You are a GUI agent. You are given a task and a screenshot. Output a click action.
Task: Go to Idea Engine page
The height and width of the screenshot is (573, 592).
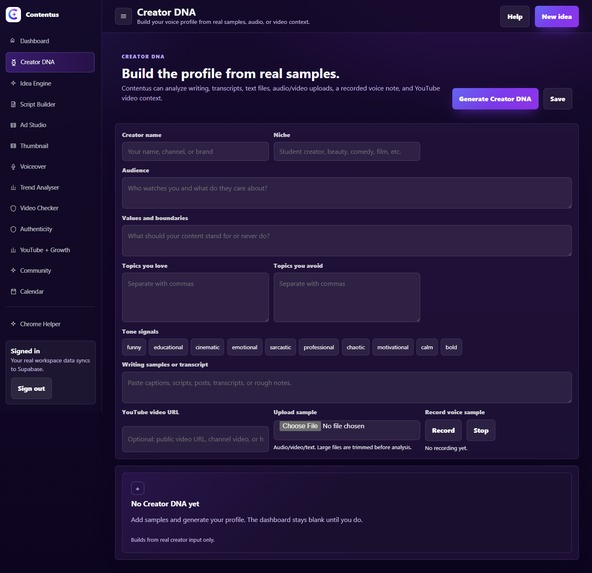[x=50, y=83]
